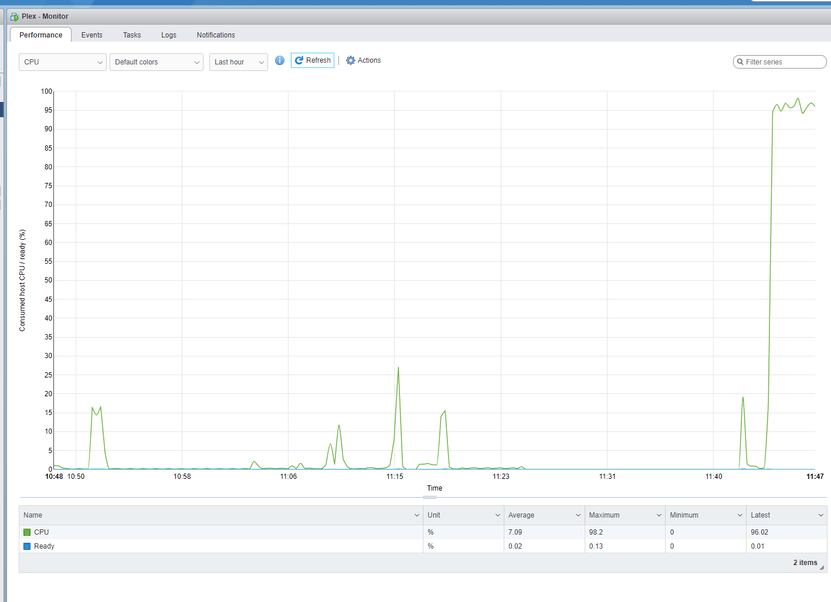Viewport: 831px width, 602px height.
Task: Click the splitter handle below the Time axis
Action: (x=429, y=498)
